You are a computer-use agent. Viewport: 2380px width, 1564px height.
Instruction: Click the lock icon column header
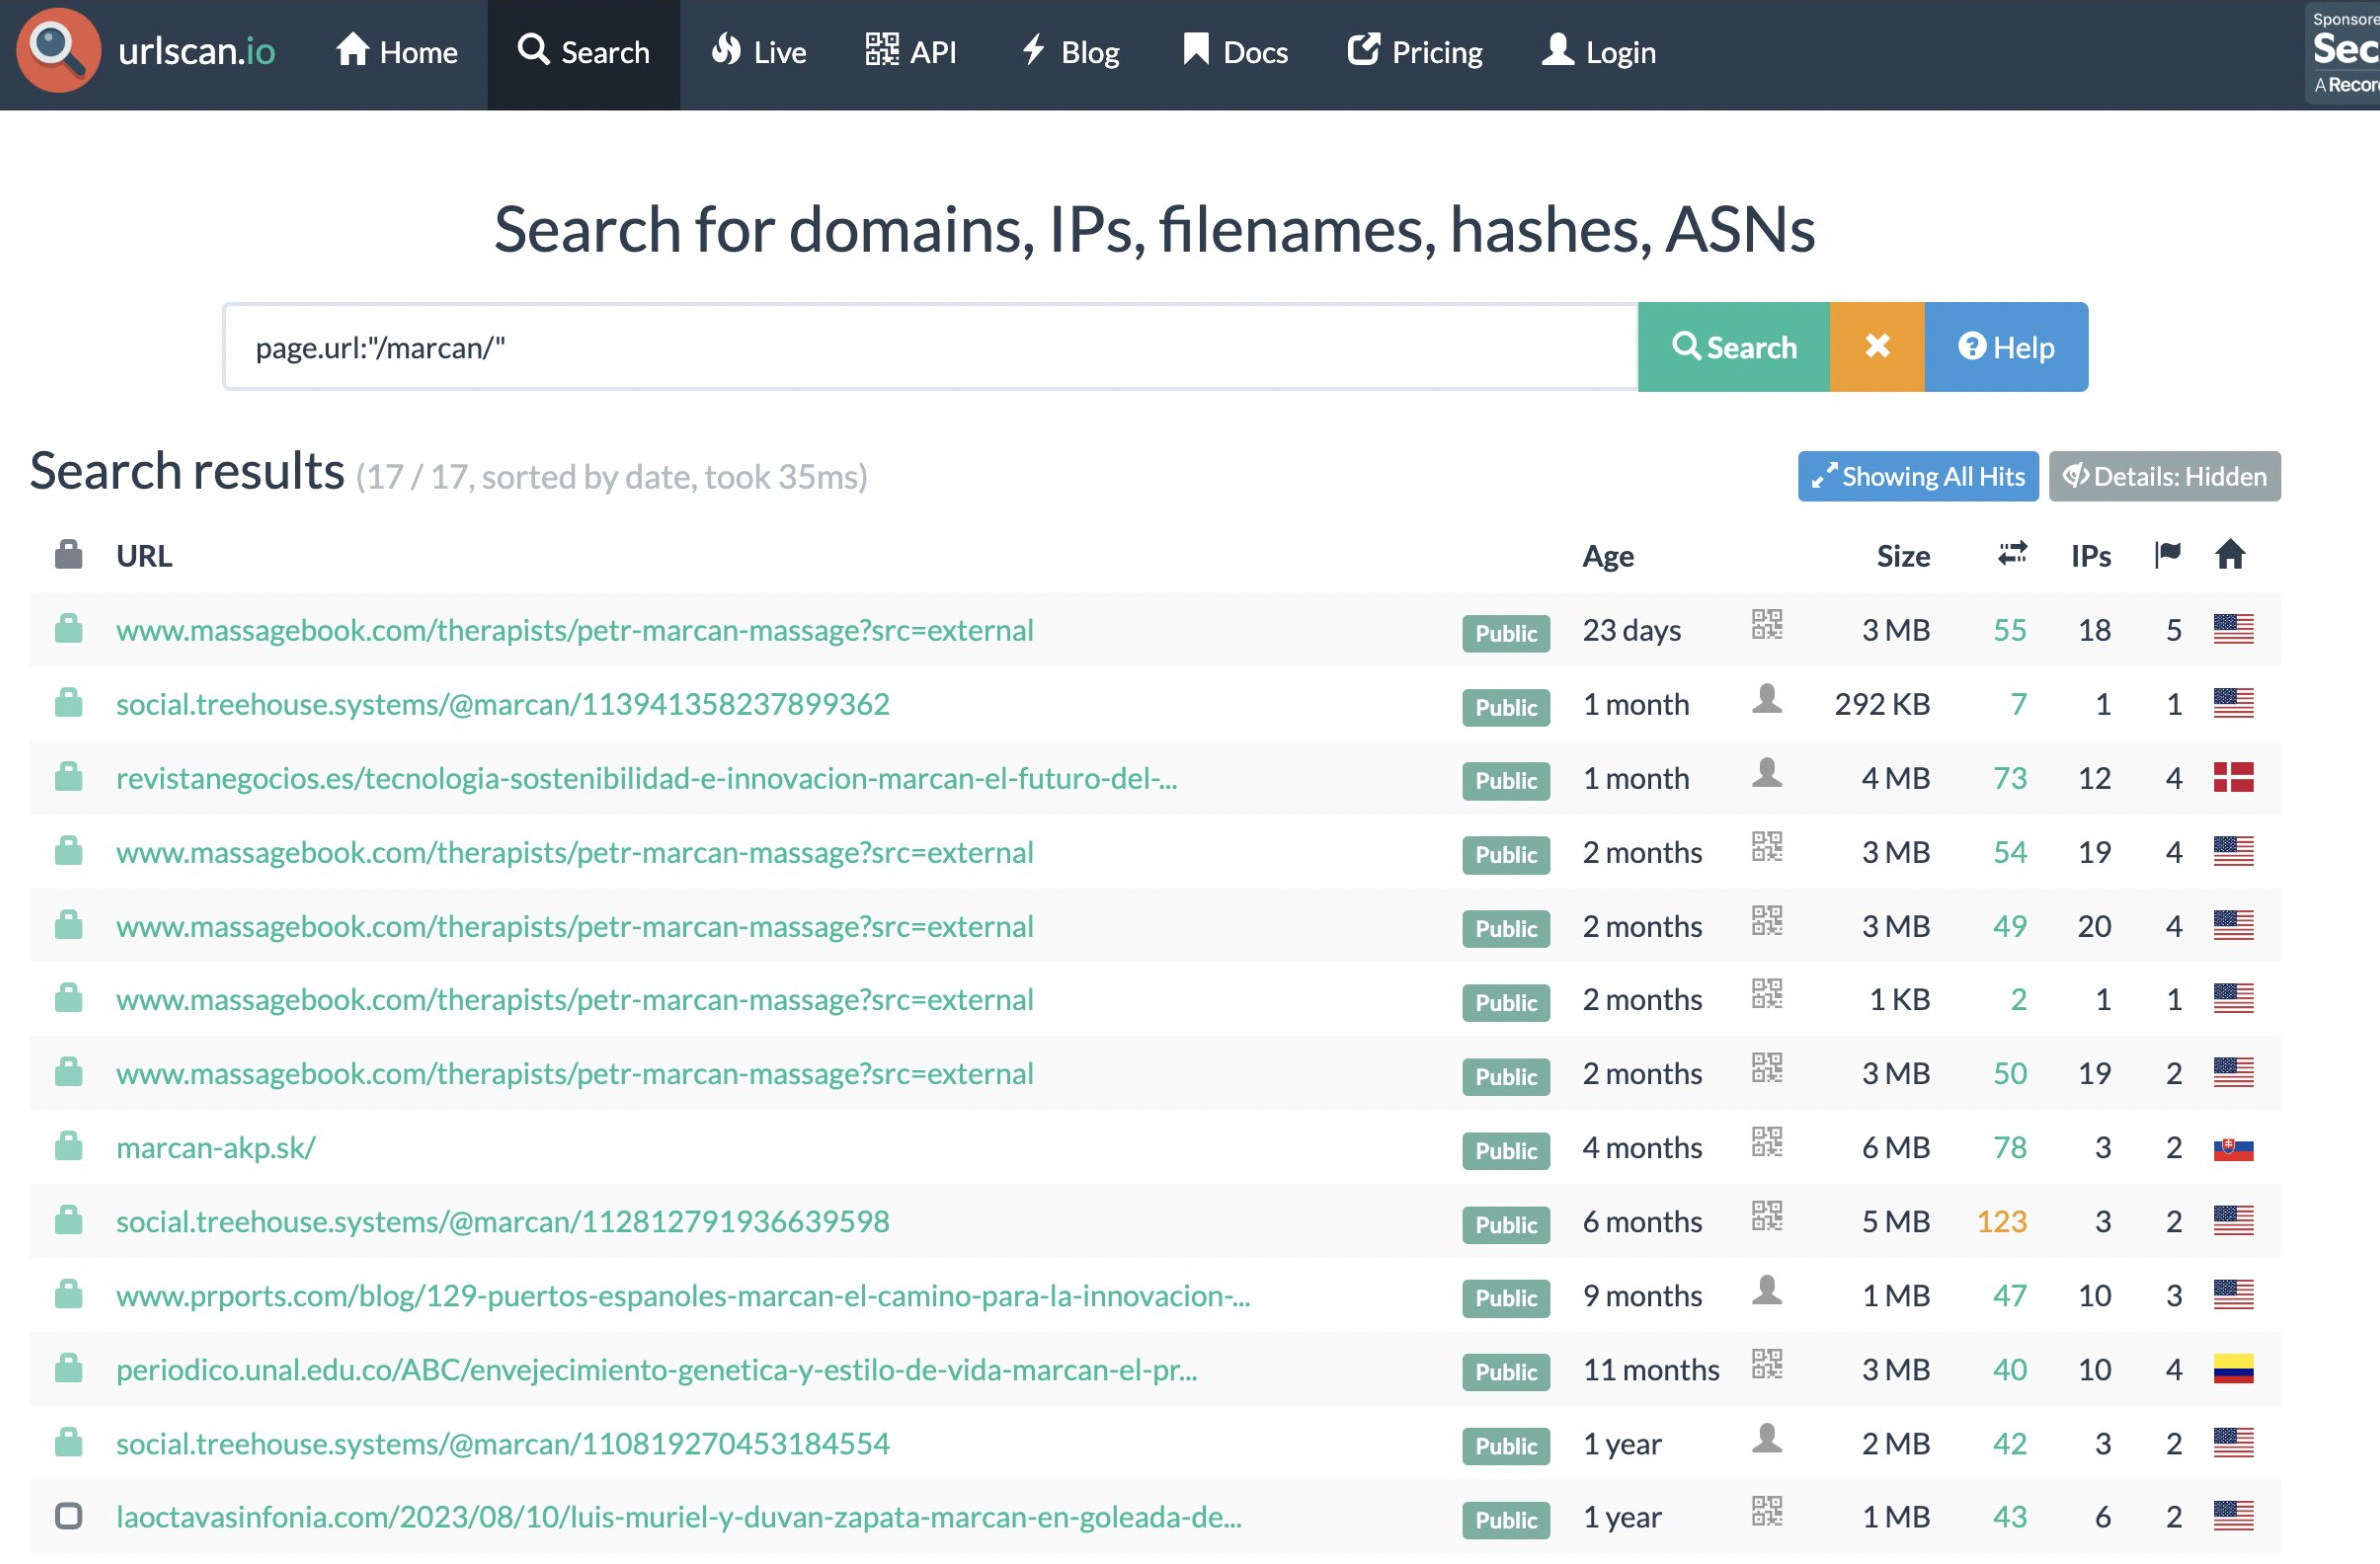click(68, 555)
